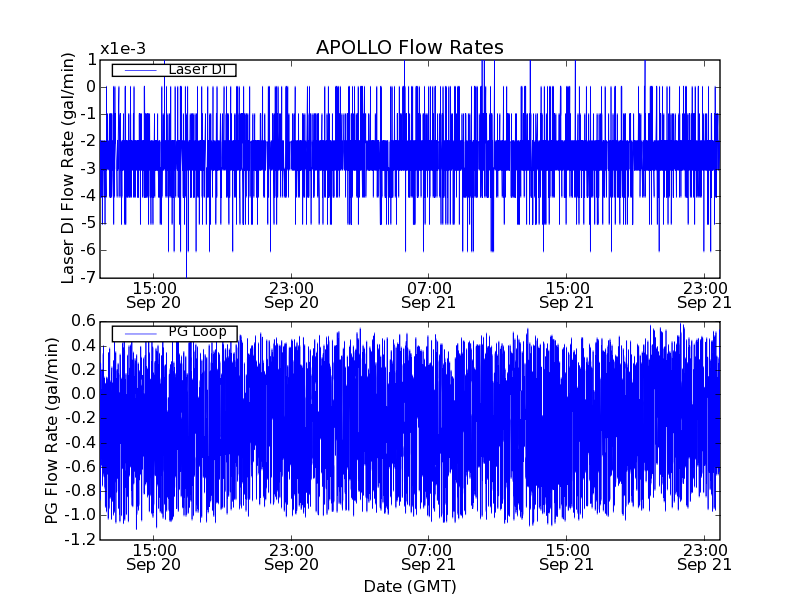800x600 pixels.
Task: Click top plot's 23:00 Sep 20 tick label
Action: click(x=291, y=294)
